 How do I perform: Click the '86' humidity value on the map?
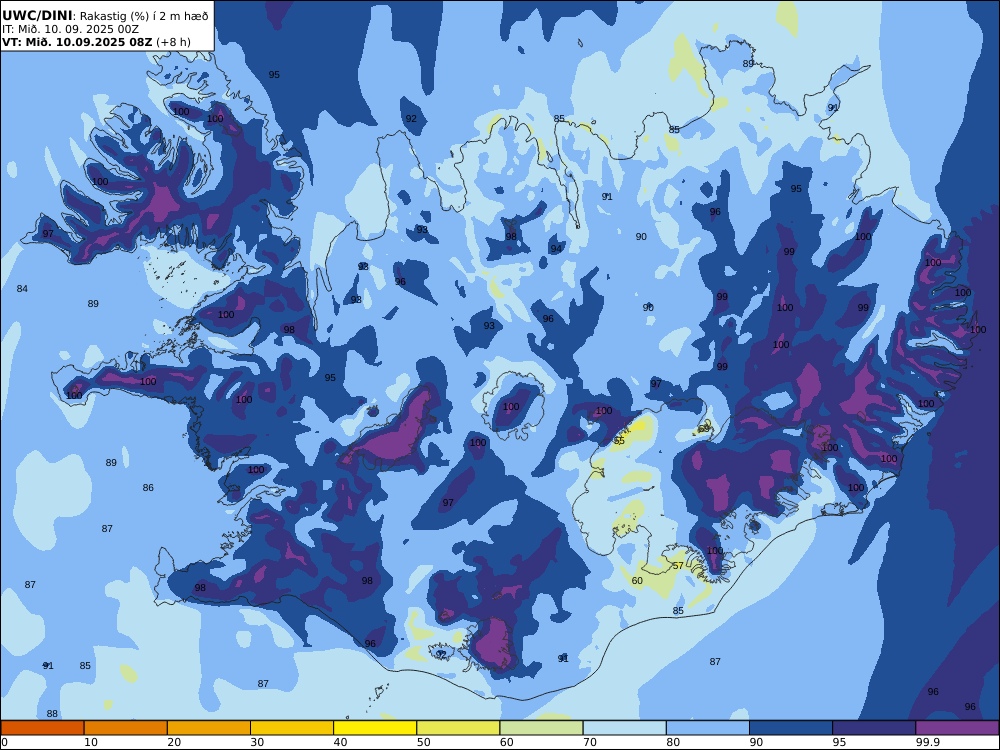tap(148, 488)
